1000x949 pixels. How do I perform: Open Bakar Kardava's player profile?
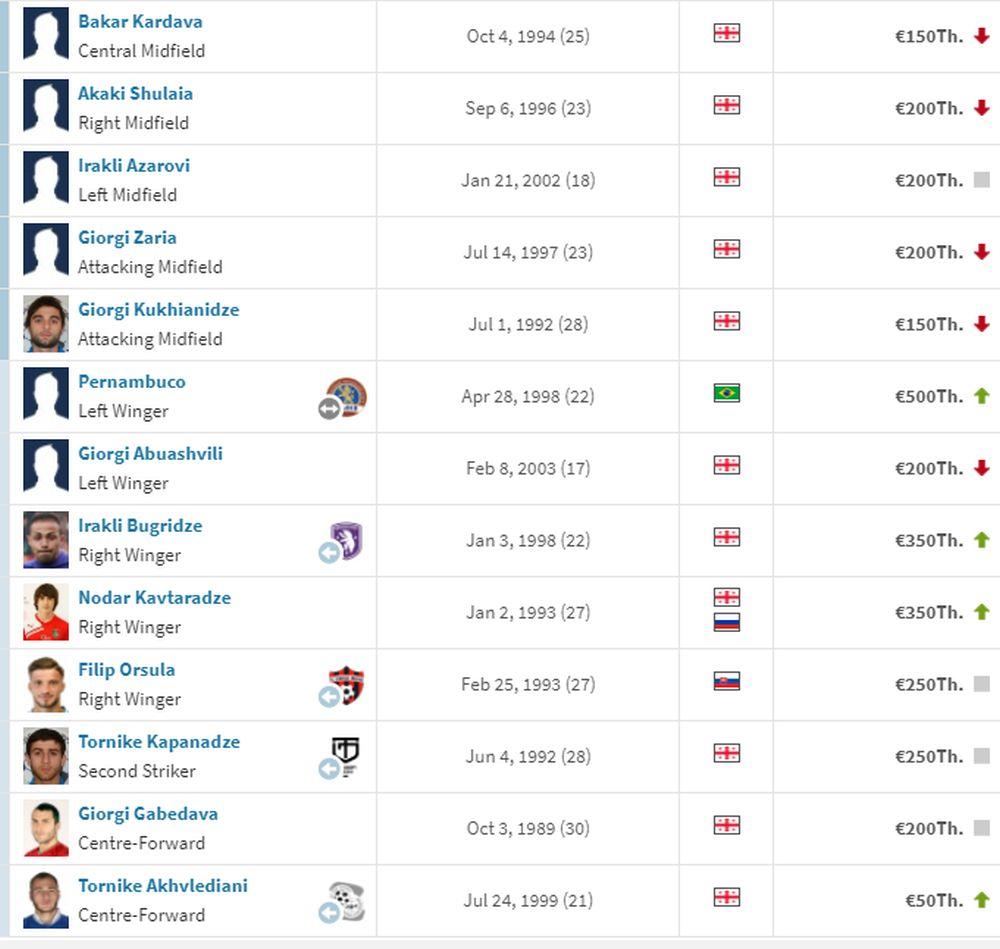(140, 21)
